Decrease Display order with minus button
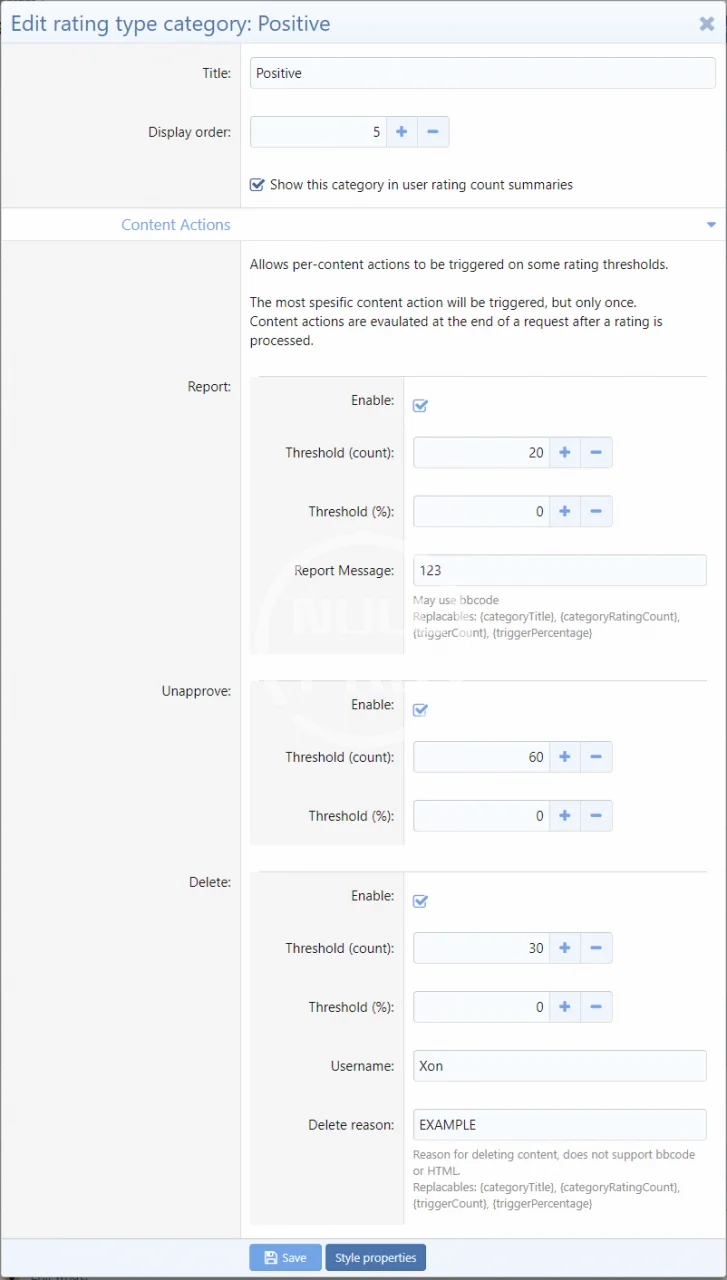Viewport: 727px width, 1280px height. [x=433, y=132]
